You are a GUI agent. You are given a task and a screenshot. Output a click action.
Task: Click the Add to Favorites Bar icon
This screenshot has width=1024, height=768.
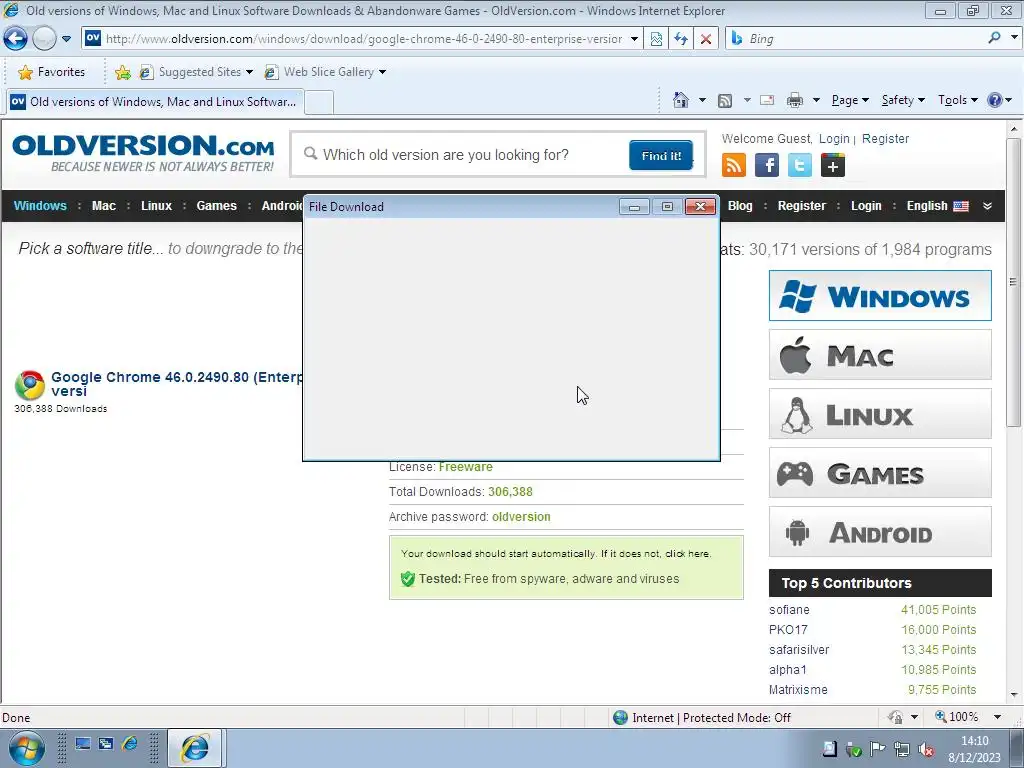click(122, 72)
